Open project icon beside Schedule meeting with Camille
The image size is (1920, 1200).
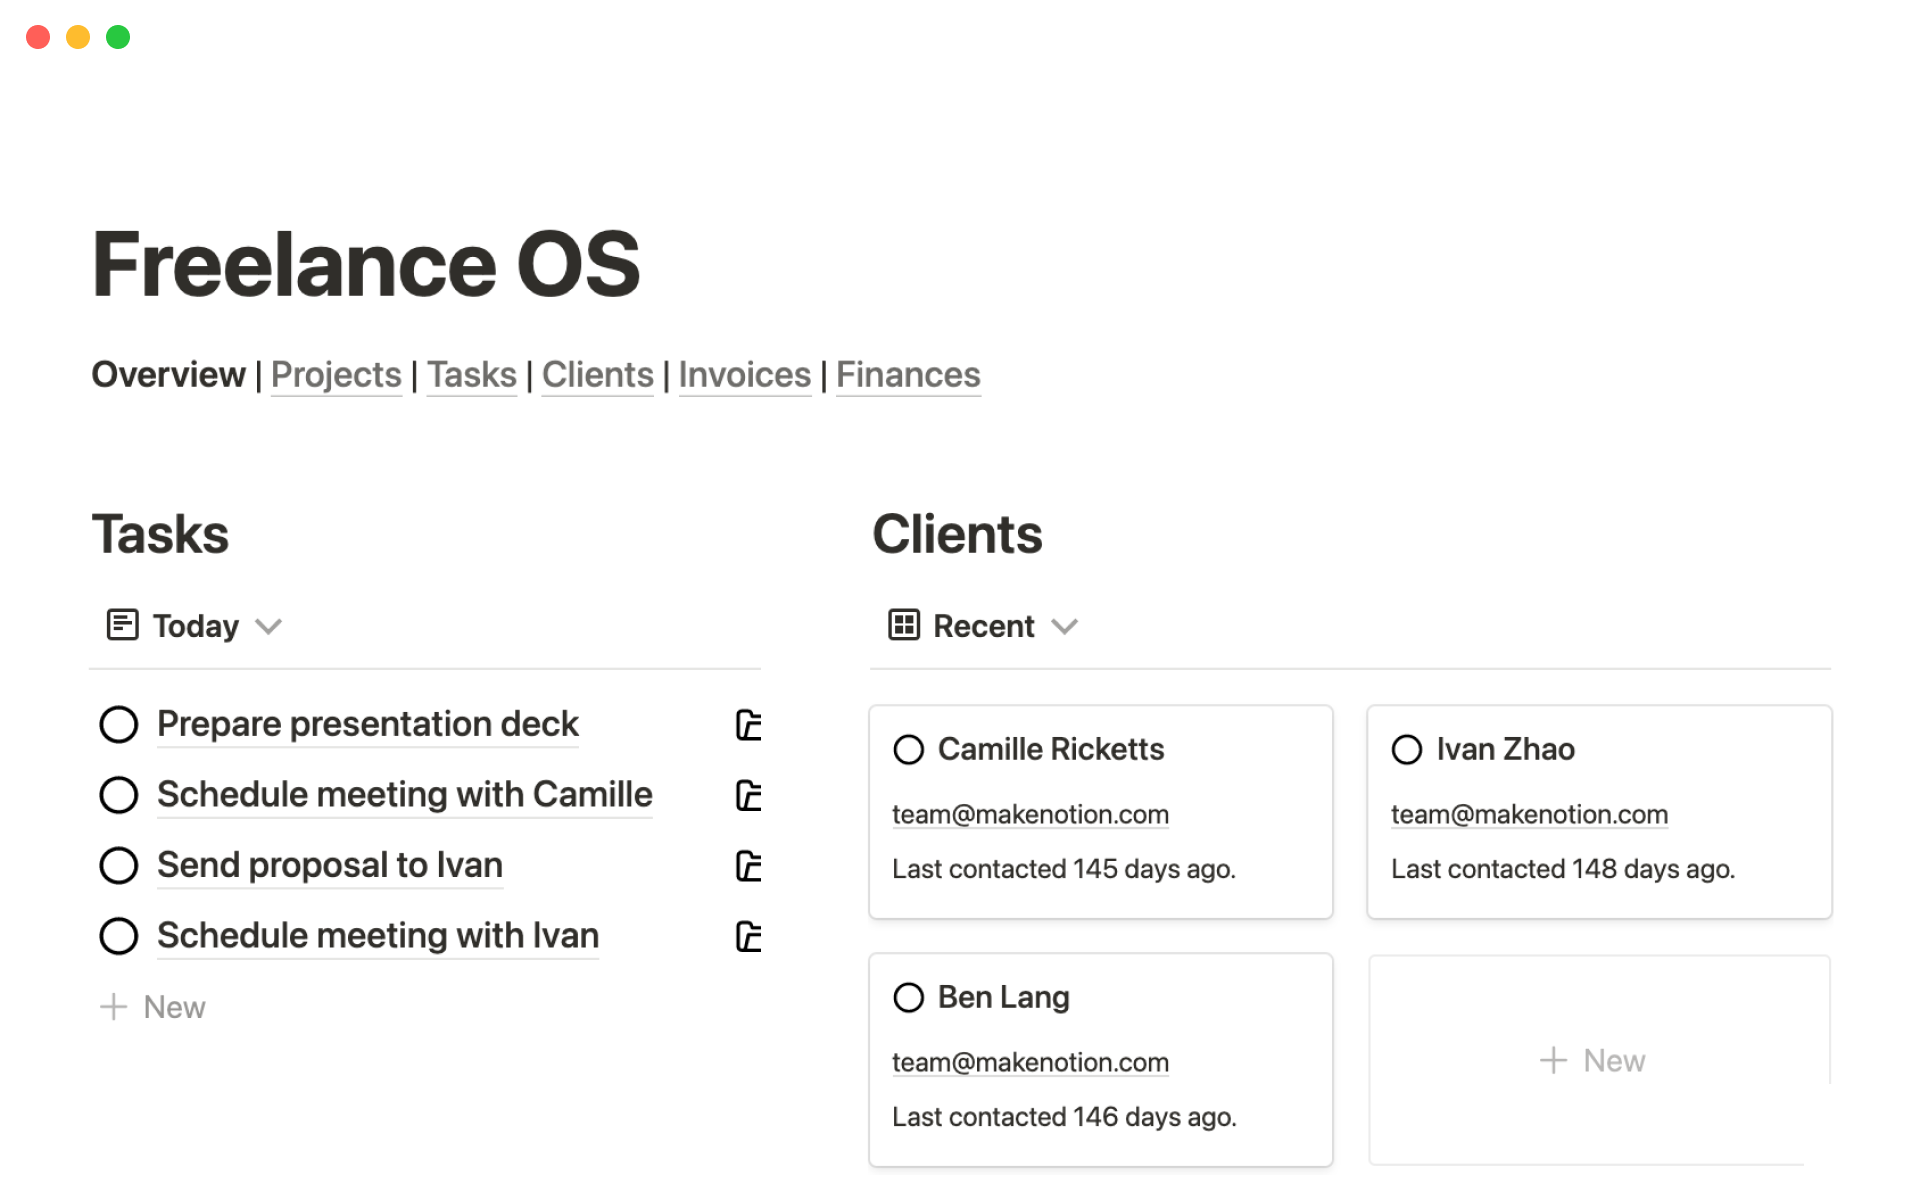pos(748,796)
